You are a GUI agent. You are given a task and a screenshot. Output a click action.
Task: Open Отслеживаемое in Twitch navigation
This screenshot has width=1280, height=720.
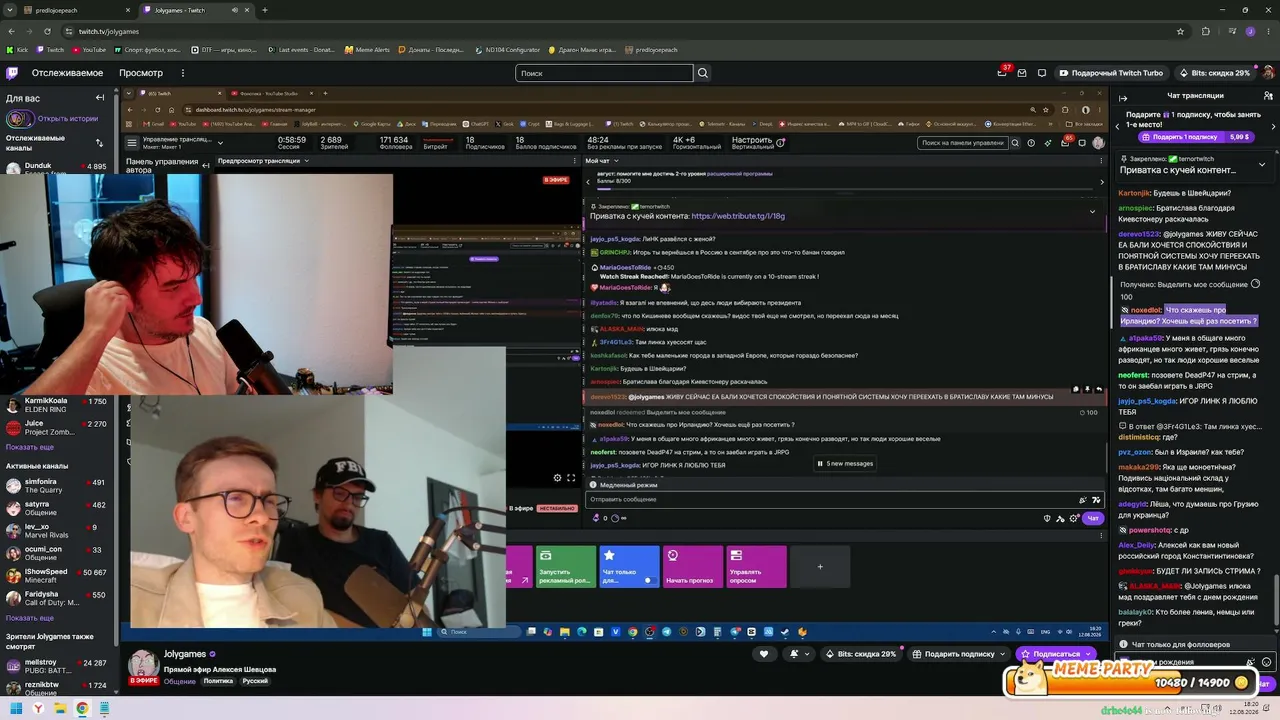67,73
